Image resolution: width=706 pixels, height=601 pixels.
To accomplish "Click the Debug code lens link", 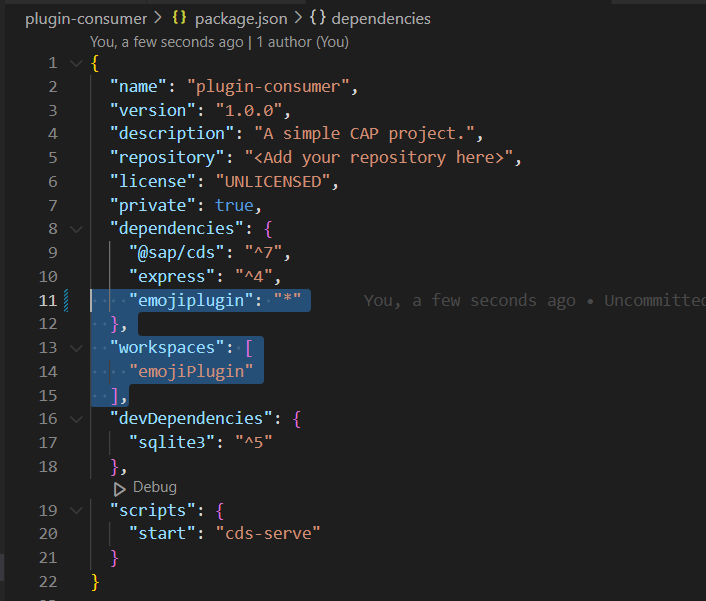I will (x=155, y=487).
